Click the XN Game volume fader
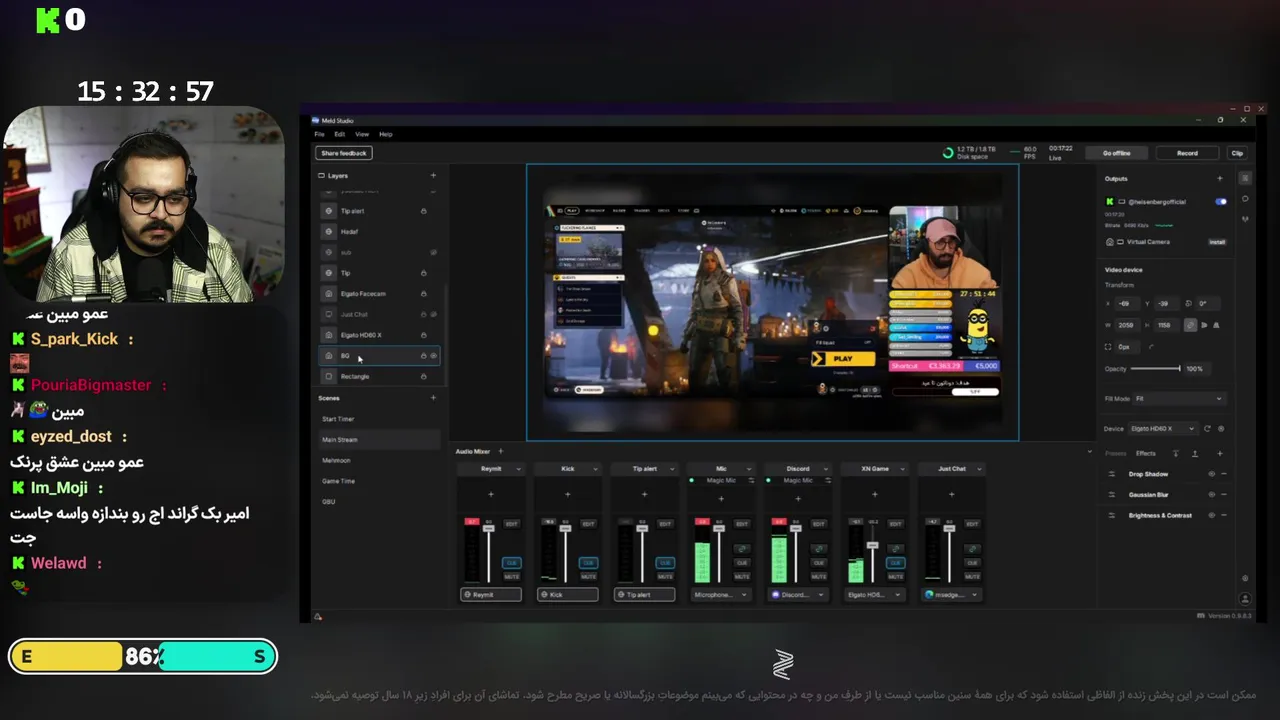 [873, 545]
